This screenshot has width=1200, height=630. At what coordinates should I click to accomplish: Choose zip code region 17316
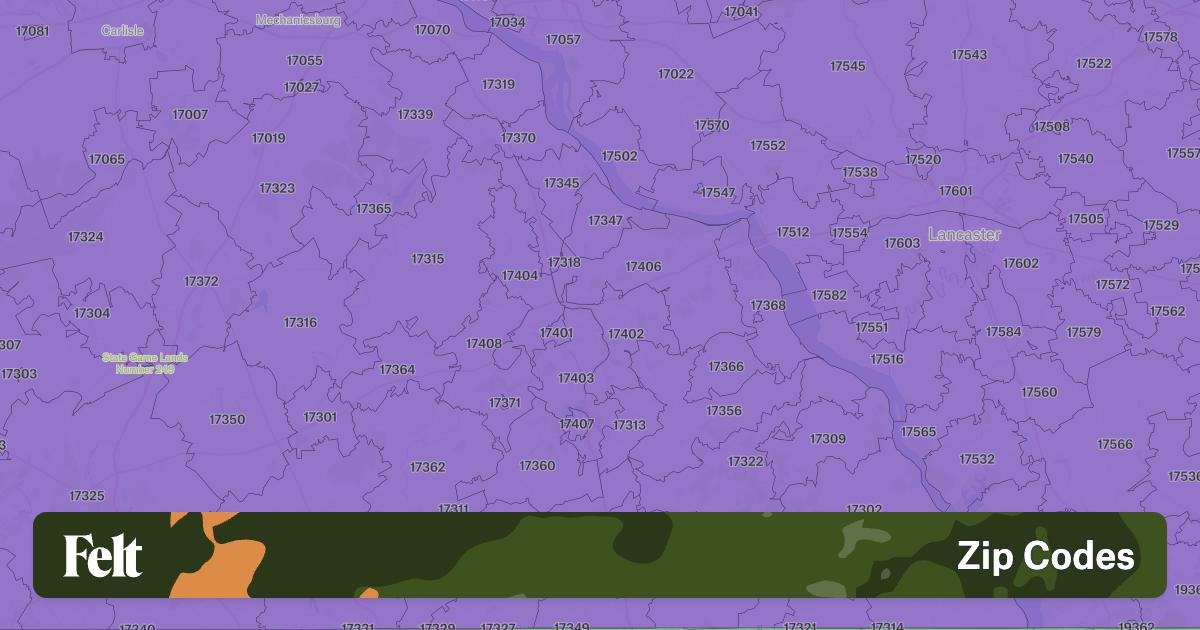[x=300, y=322]
